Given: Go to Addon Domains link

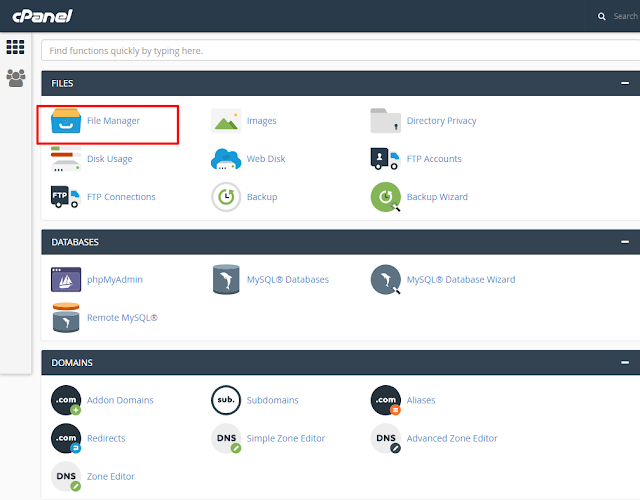Looking at the screenshot, I should (120, 400).
